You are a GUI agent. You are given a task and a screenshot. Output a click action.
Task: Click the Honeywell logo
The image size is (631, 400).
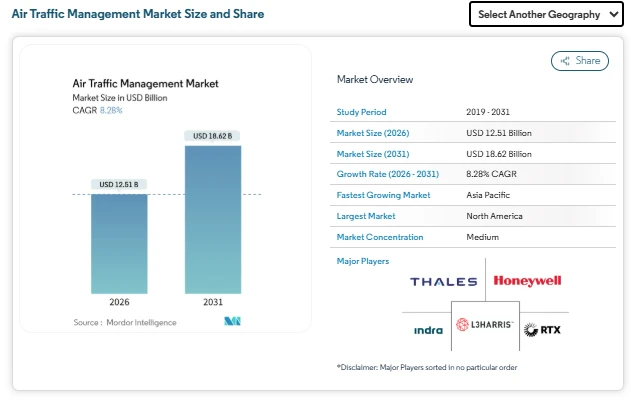coord(527,281)
